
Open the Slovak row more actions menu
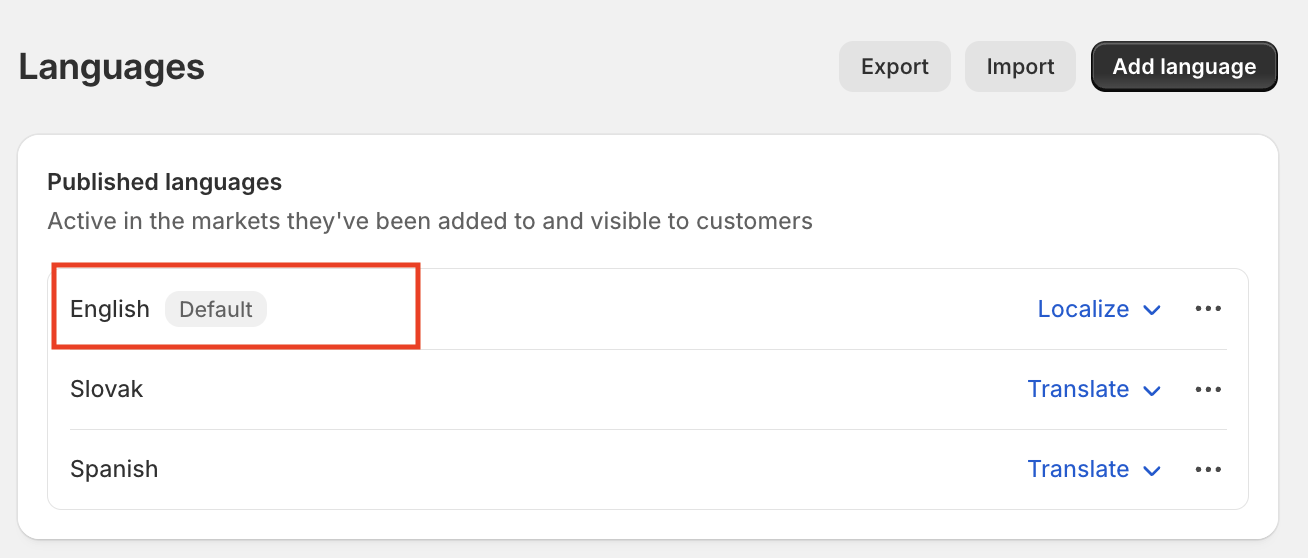point(1208,389)
